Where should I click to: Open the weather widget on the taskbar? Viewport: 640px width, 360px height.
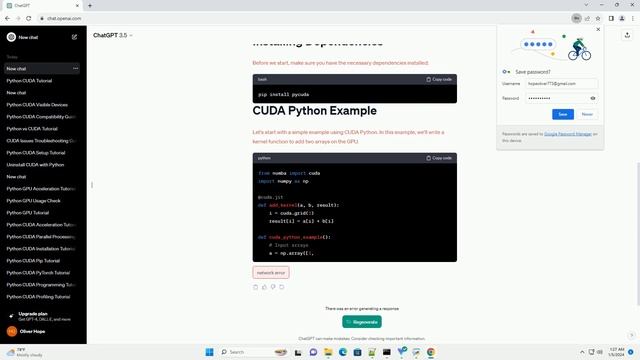[x=24, y=352]
